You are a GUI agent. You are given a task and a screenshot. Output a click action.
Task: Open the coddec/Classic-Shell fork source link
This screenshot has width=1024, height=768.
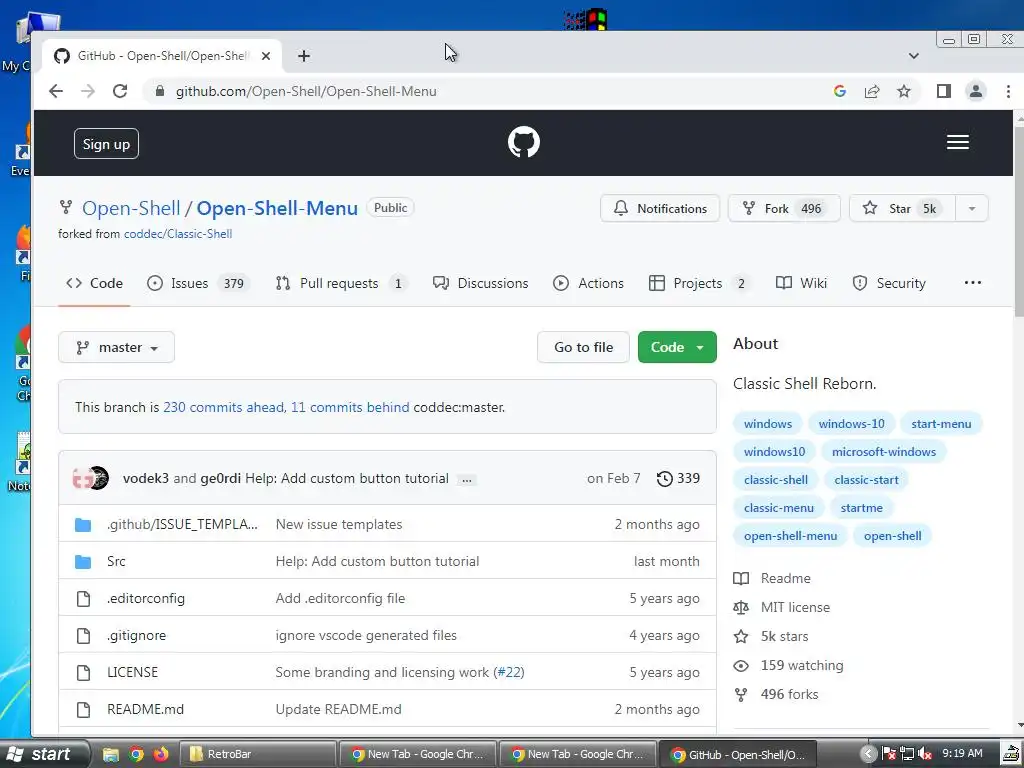point(178,234)
